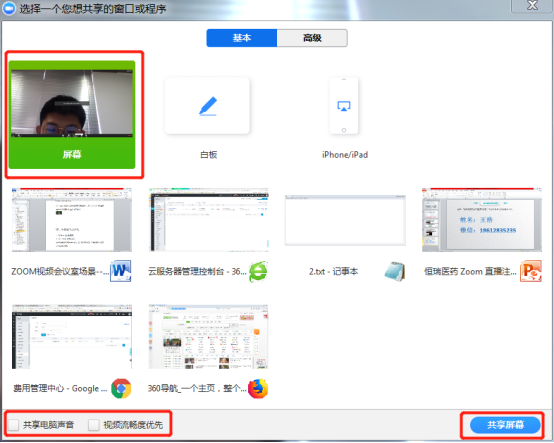554x443 pixels.
Task: Click the Firefox browser icon
Action: [x=258, y=388]
